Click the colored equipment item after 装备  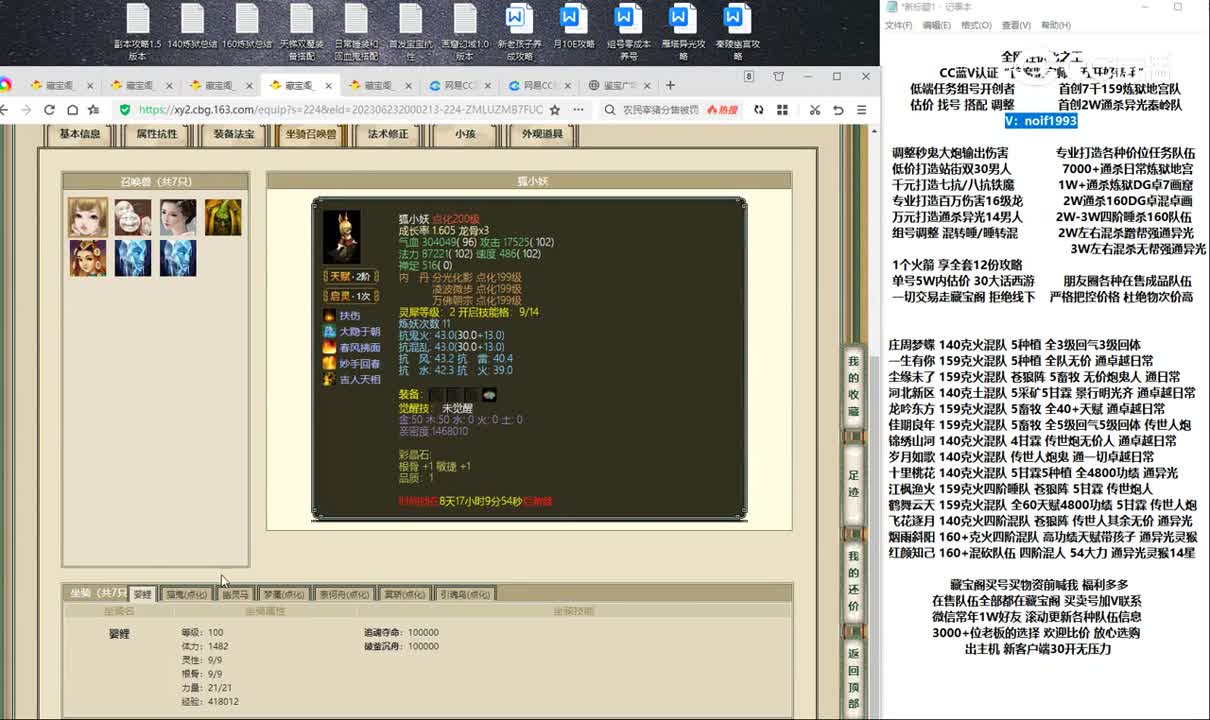click(x=488, y=394)
